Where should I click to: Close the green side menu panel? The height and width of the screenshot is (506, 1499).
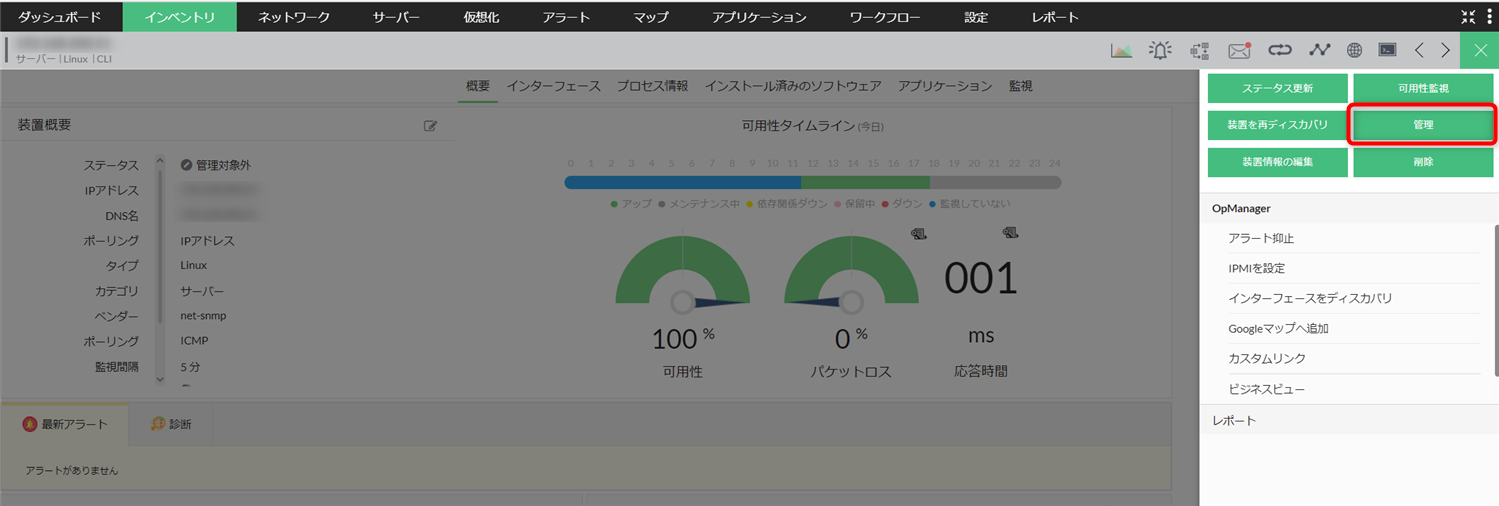click(1480, 50)
